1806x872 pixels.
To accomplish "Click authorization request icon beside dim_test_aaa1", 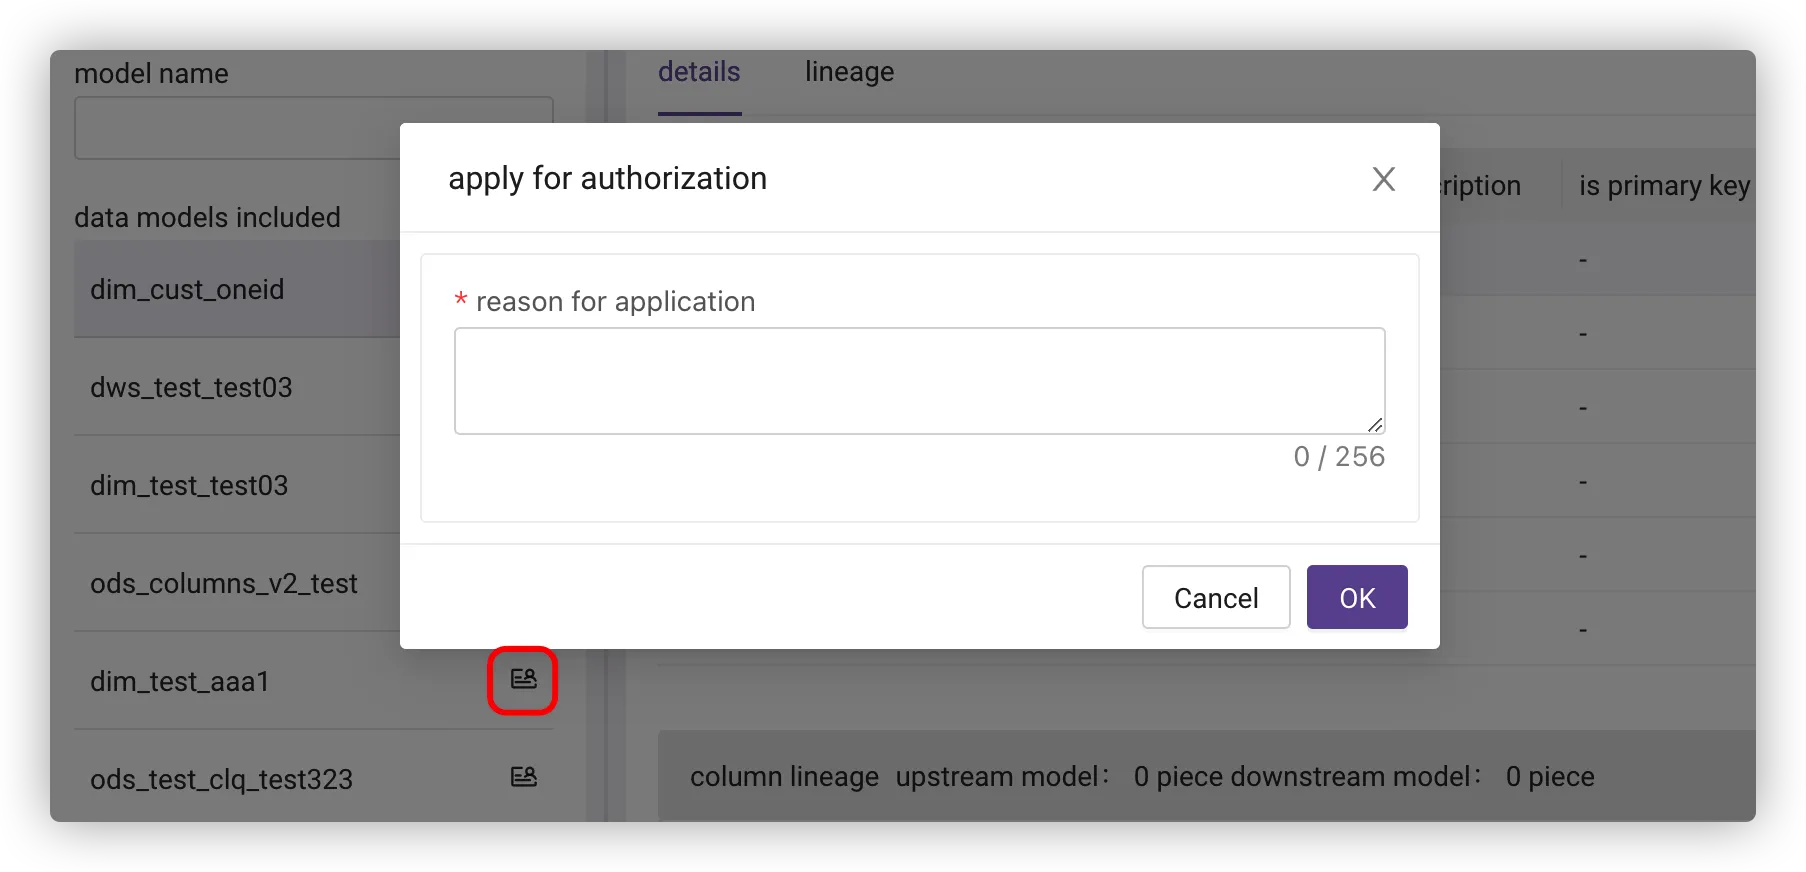I will tap(523, 680).
